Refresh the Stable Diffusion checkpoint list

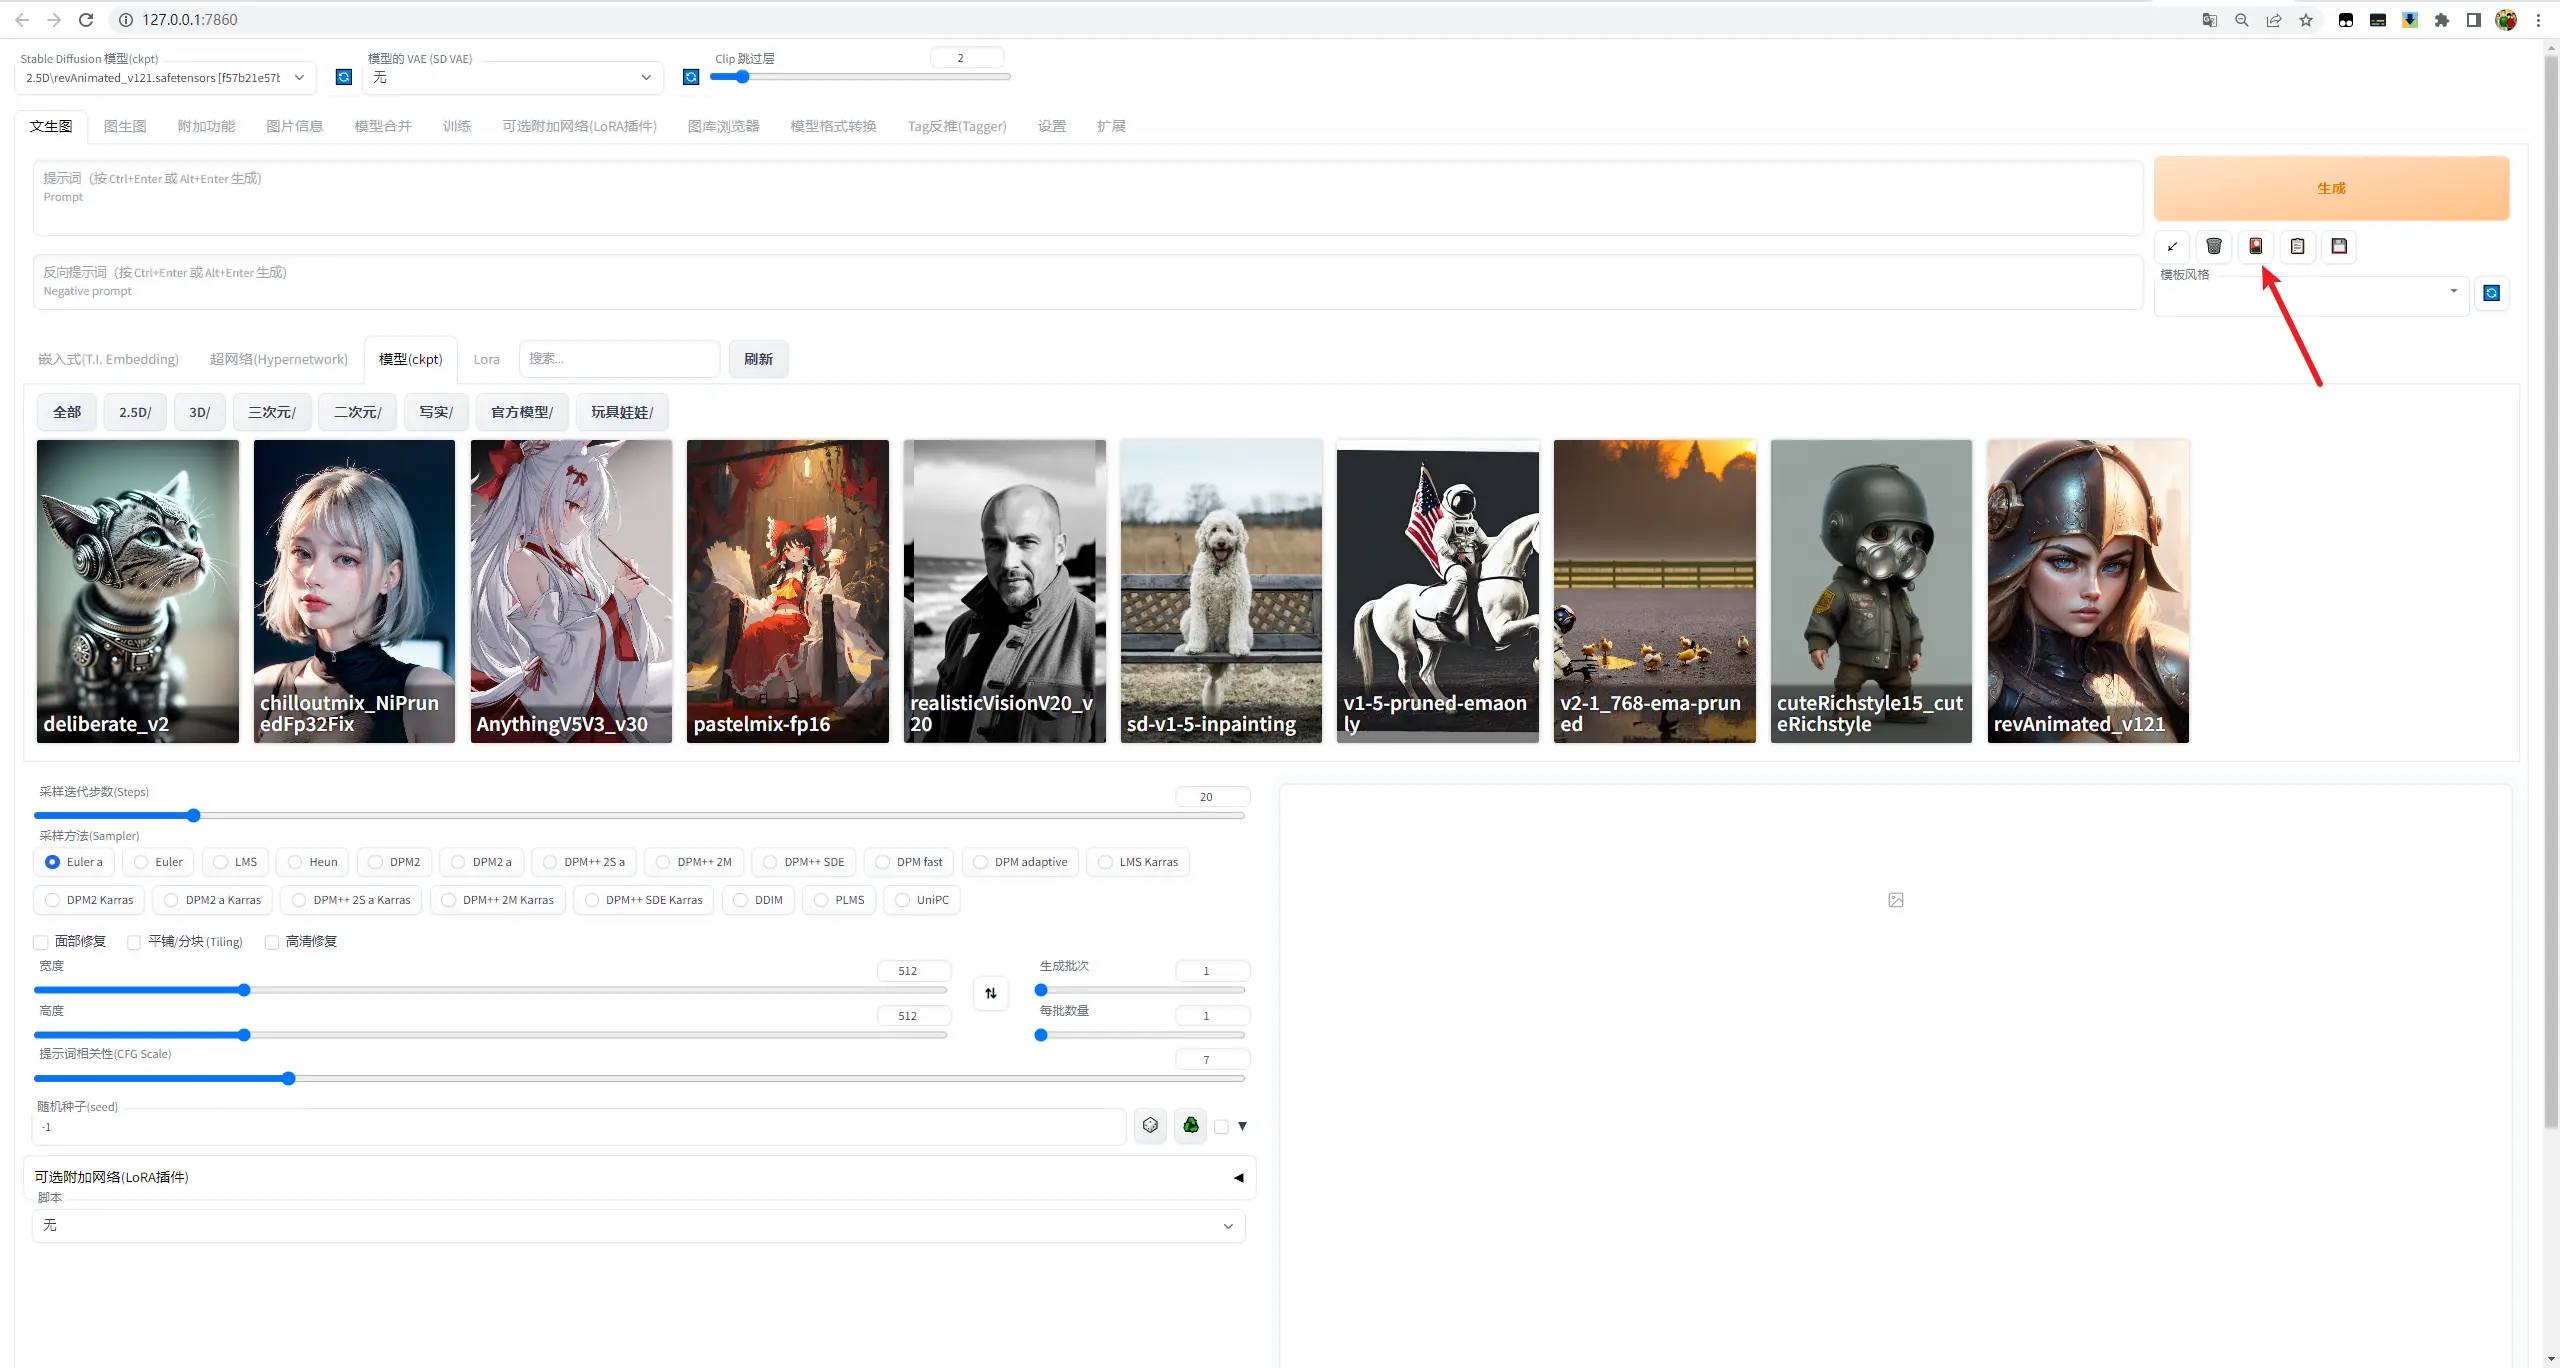[x=343, y=77]
